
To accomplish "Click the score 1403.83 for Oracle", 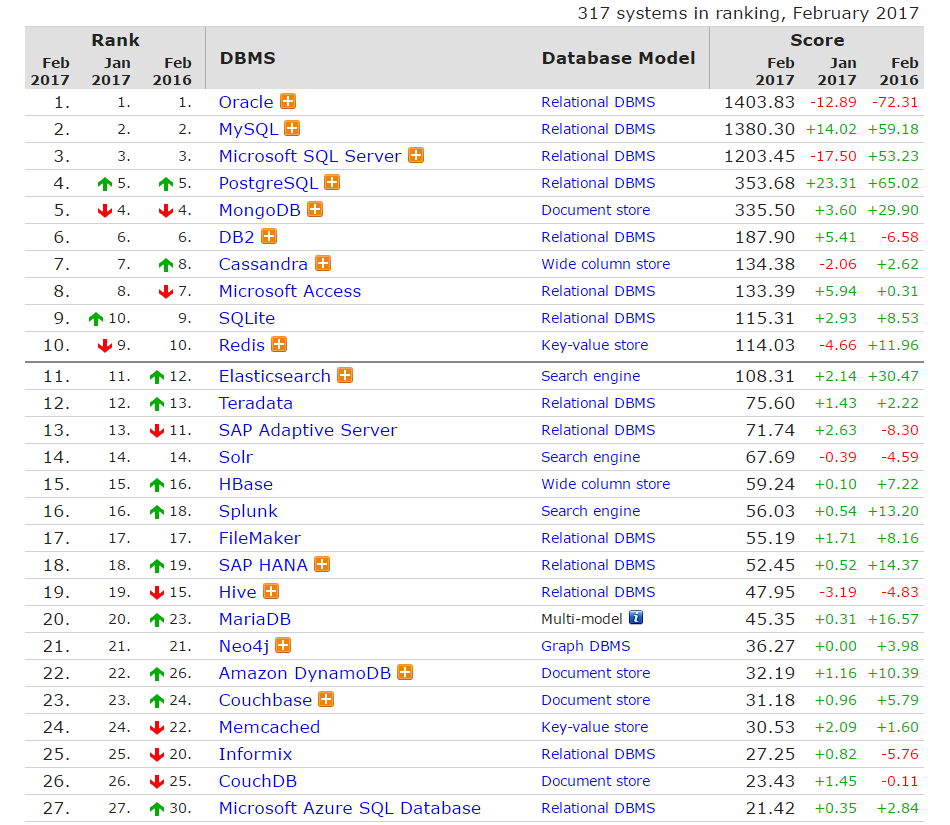I will coord(759,102).
